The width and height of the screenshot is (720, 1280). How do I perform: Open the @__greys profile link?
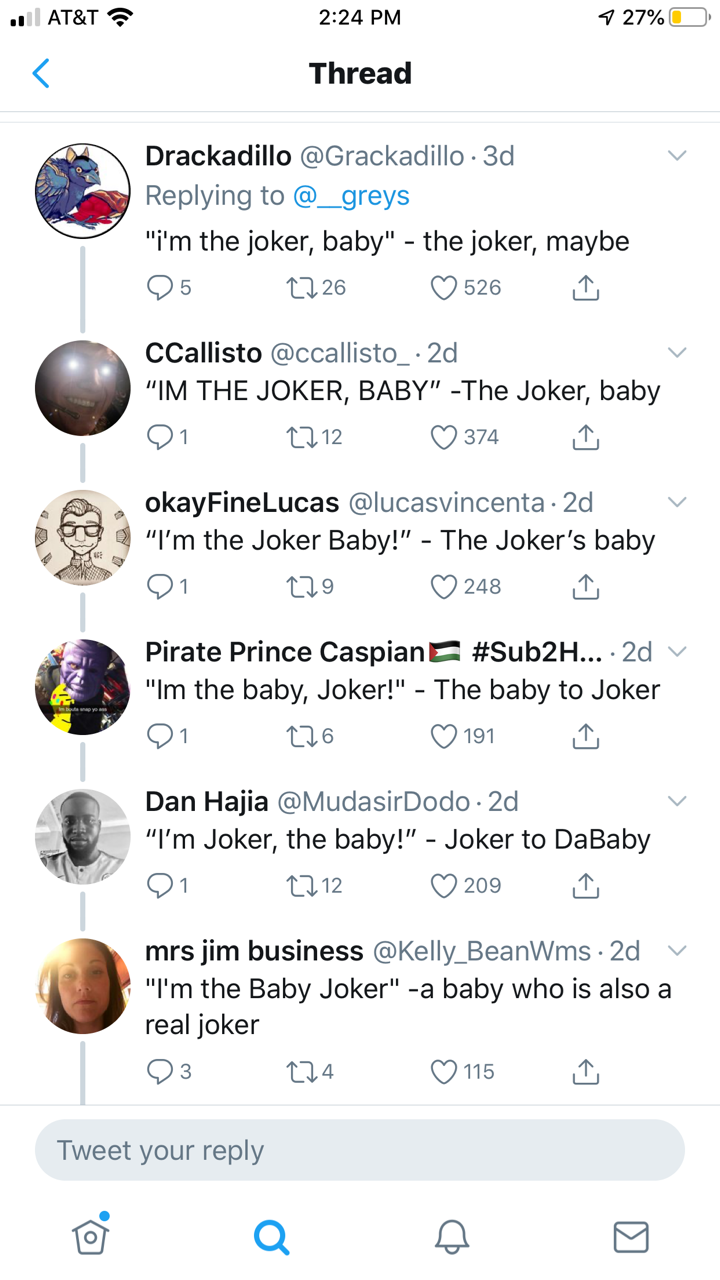pyautogui.click(x=351, y=196)
